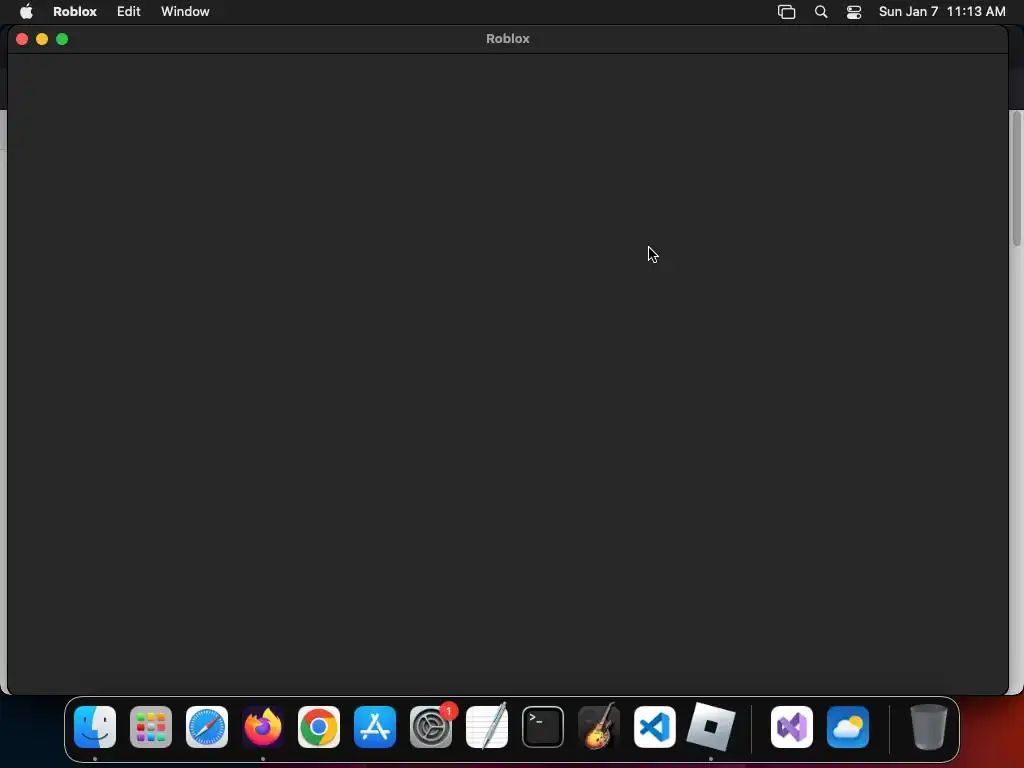Open Firefox from the Dock

point(263,727)
